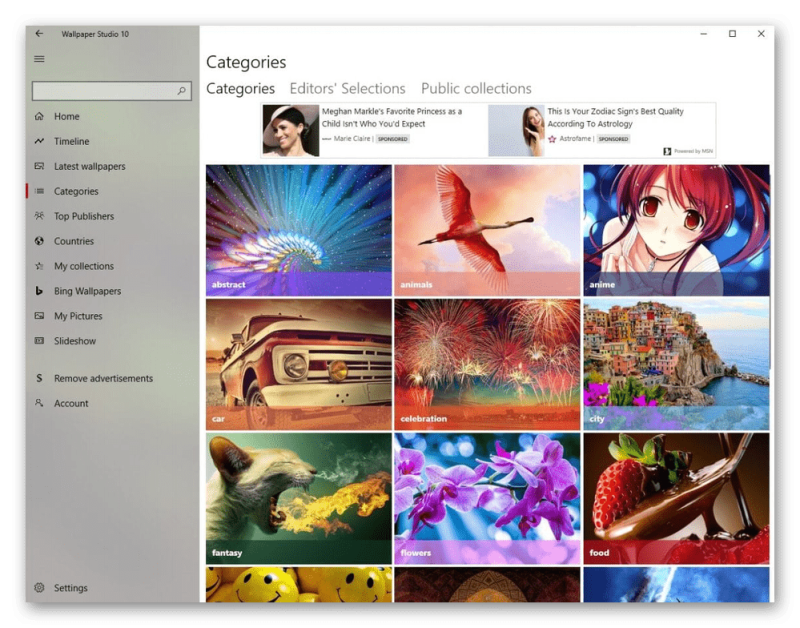Open the anime category
This screenshot has height=628, width=800.
coord(676,230)
